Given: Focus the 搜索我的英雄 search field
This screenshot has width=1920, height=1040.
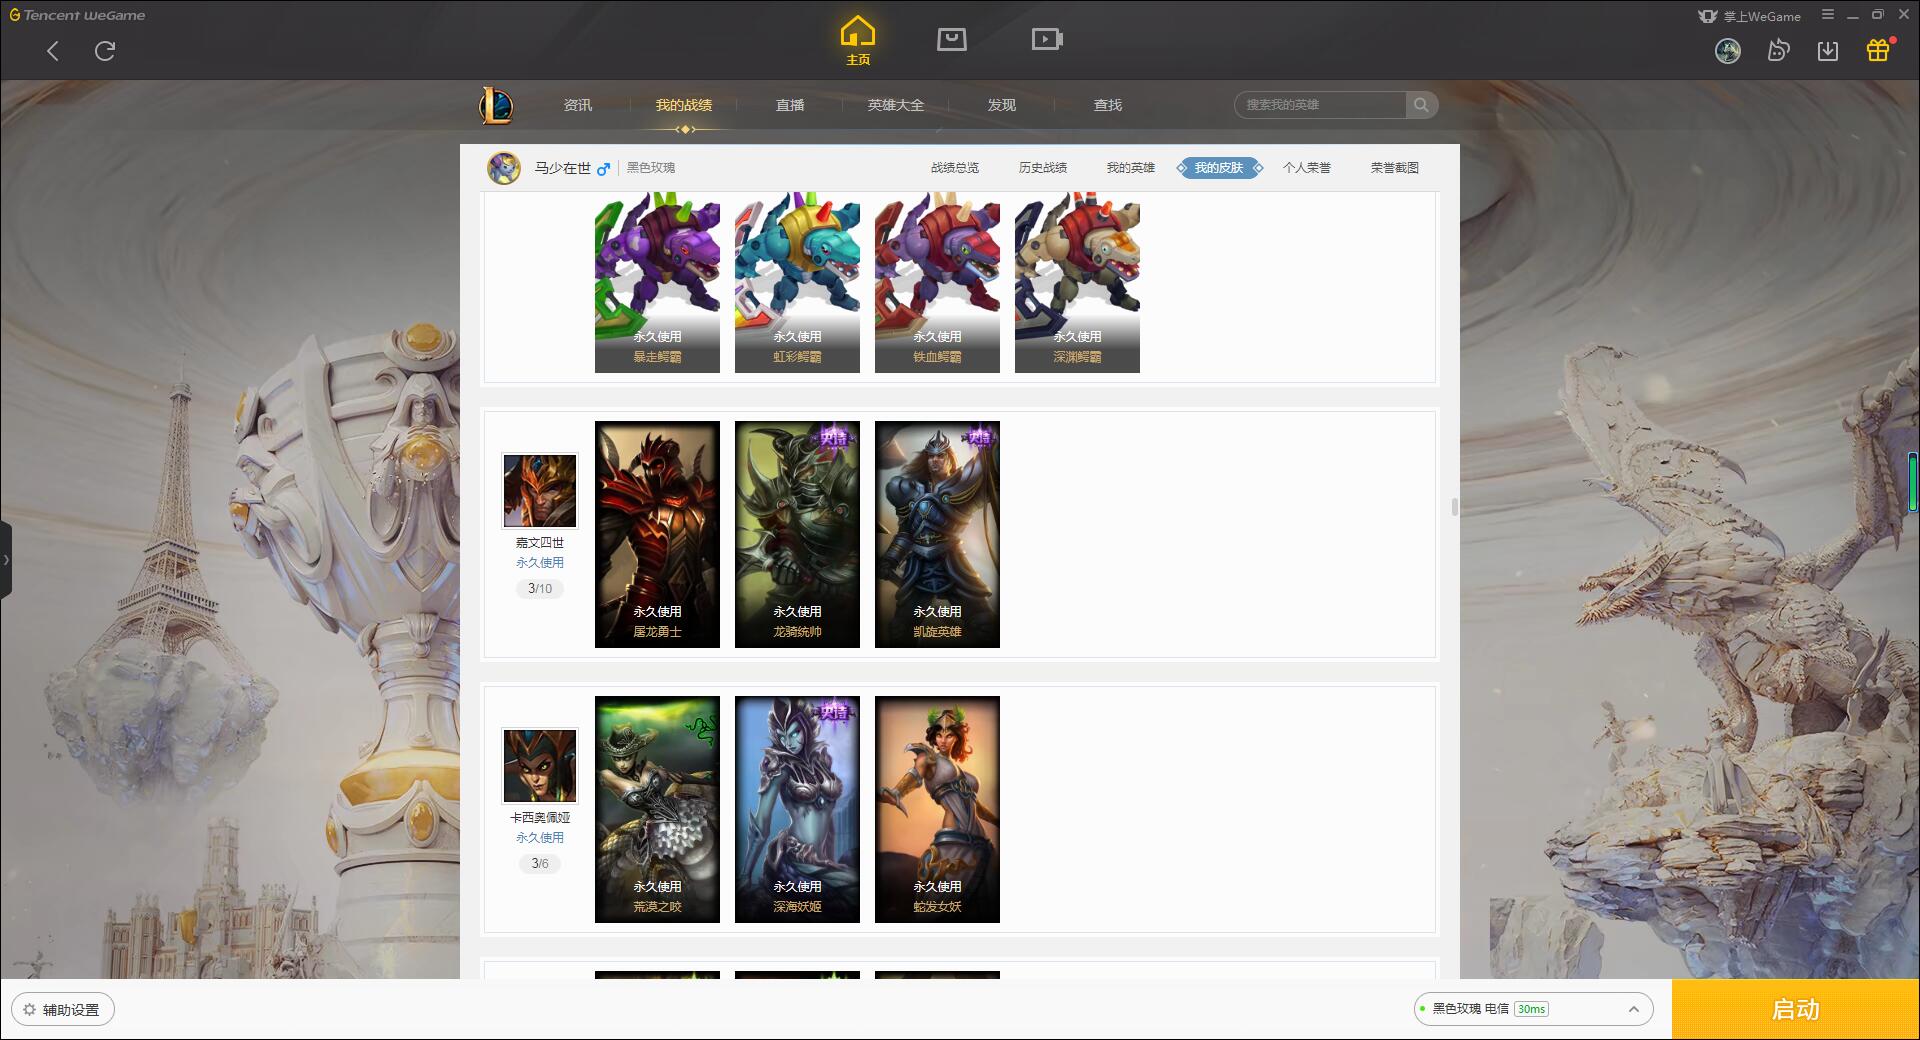Looking at the screenshot, I should (1320, 105).
